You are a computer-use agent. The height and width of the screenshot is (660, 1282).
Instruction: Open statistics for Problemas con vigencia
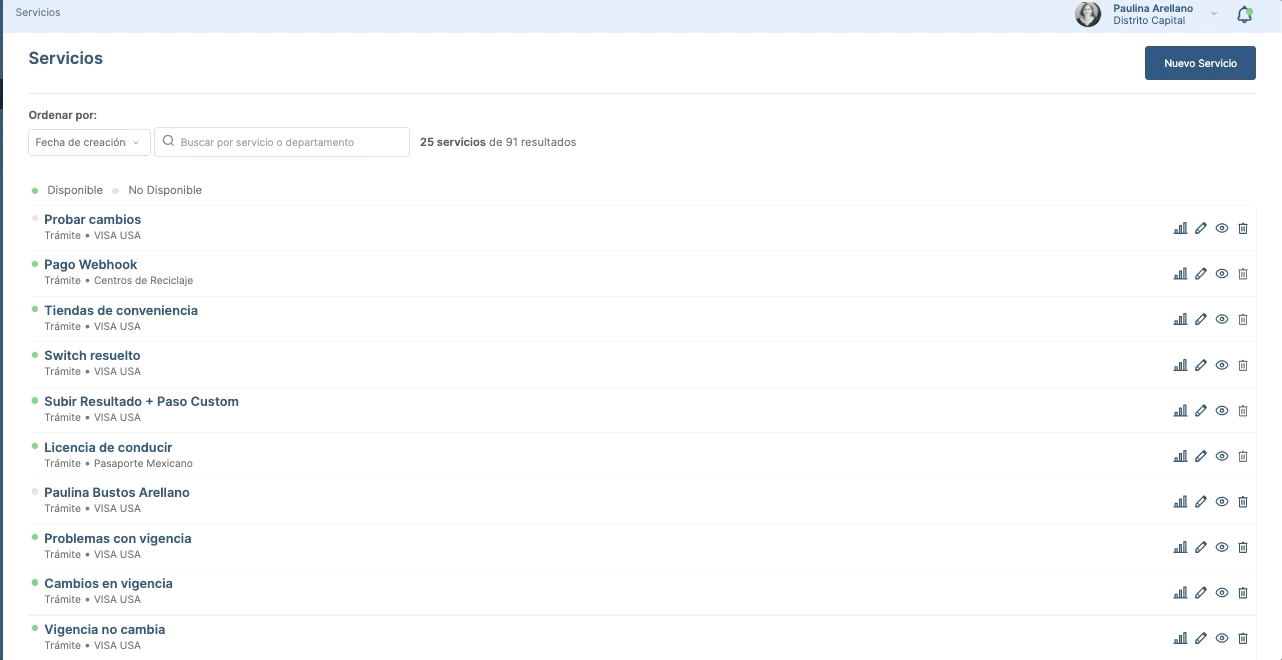click(1180, 547)
